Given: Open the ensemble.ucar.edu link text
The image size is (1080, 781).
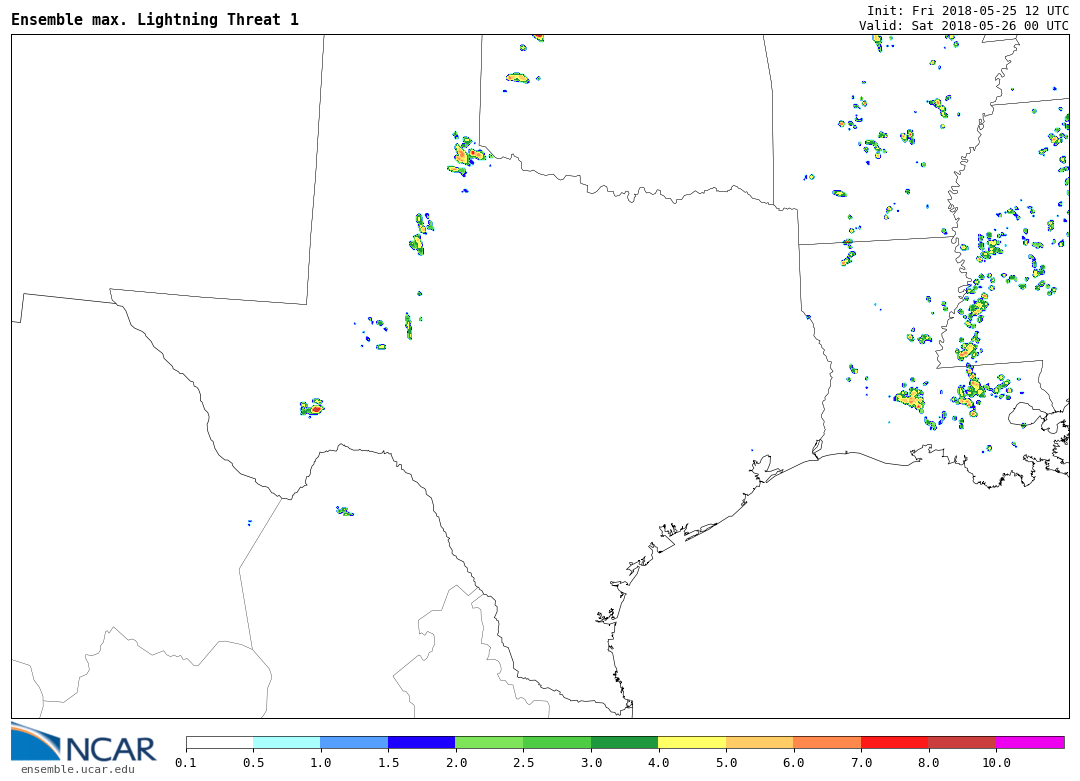Looking at the screenshot, I should coord(77,769).
